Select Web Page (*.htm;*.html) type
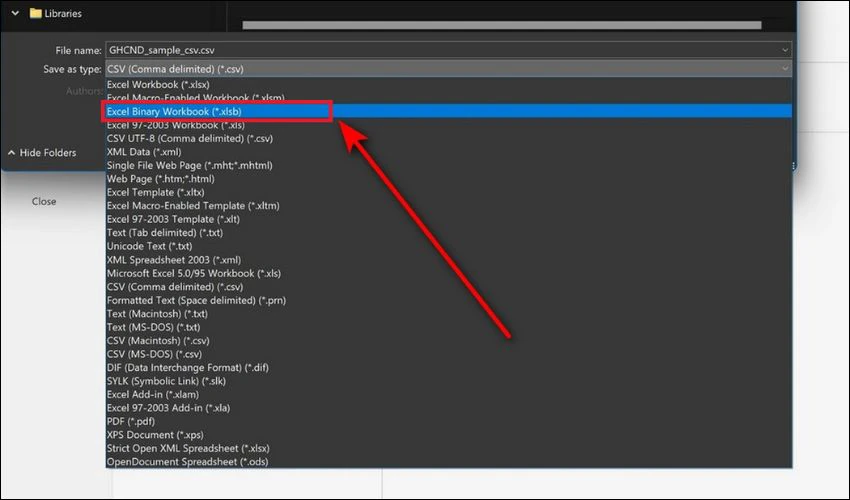The width and height of the screenshot is (850, 500). point(449,179)
